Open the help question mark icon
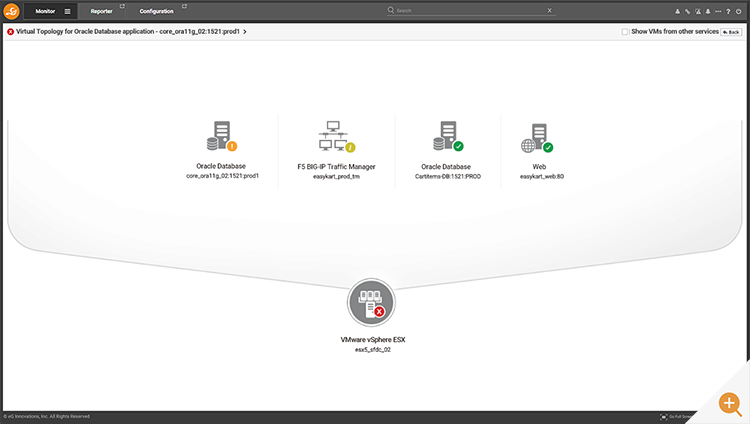Image resolution: width=750 pixels, height=424 pixels. (x=728, y=11)
